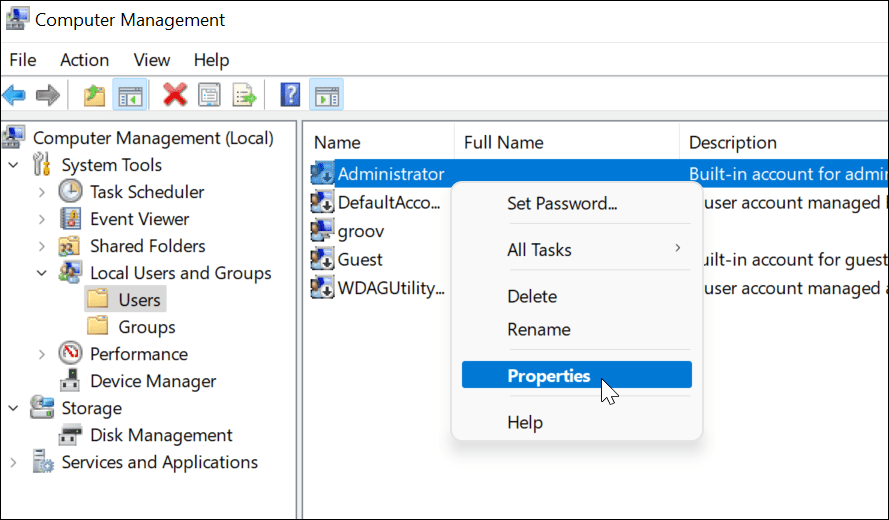Select the Groups folder in tree

click(146, 327)
